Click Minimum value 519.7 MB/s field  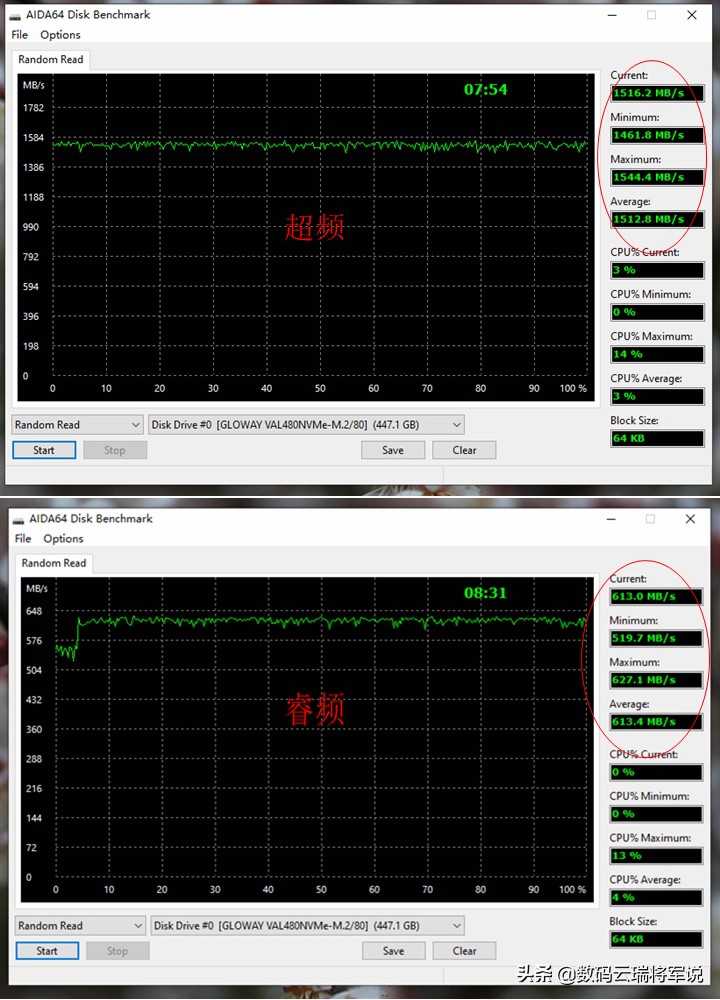[656, 638]
